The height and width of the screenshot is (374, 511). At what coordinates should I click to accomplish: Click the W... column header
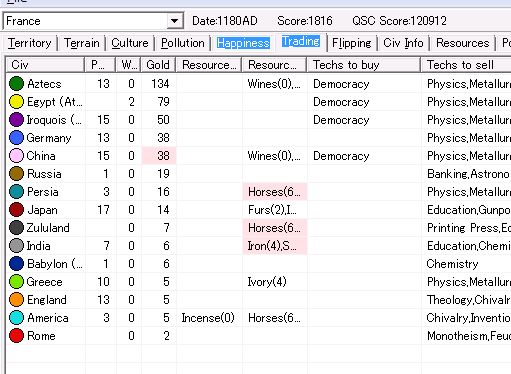tap(129, 65)
